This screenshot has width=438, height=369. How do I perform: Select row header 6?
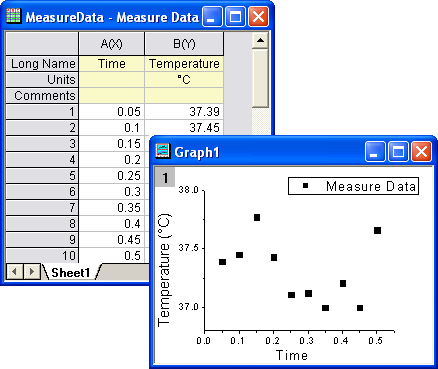42,192
